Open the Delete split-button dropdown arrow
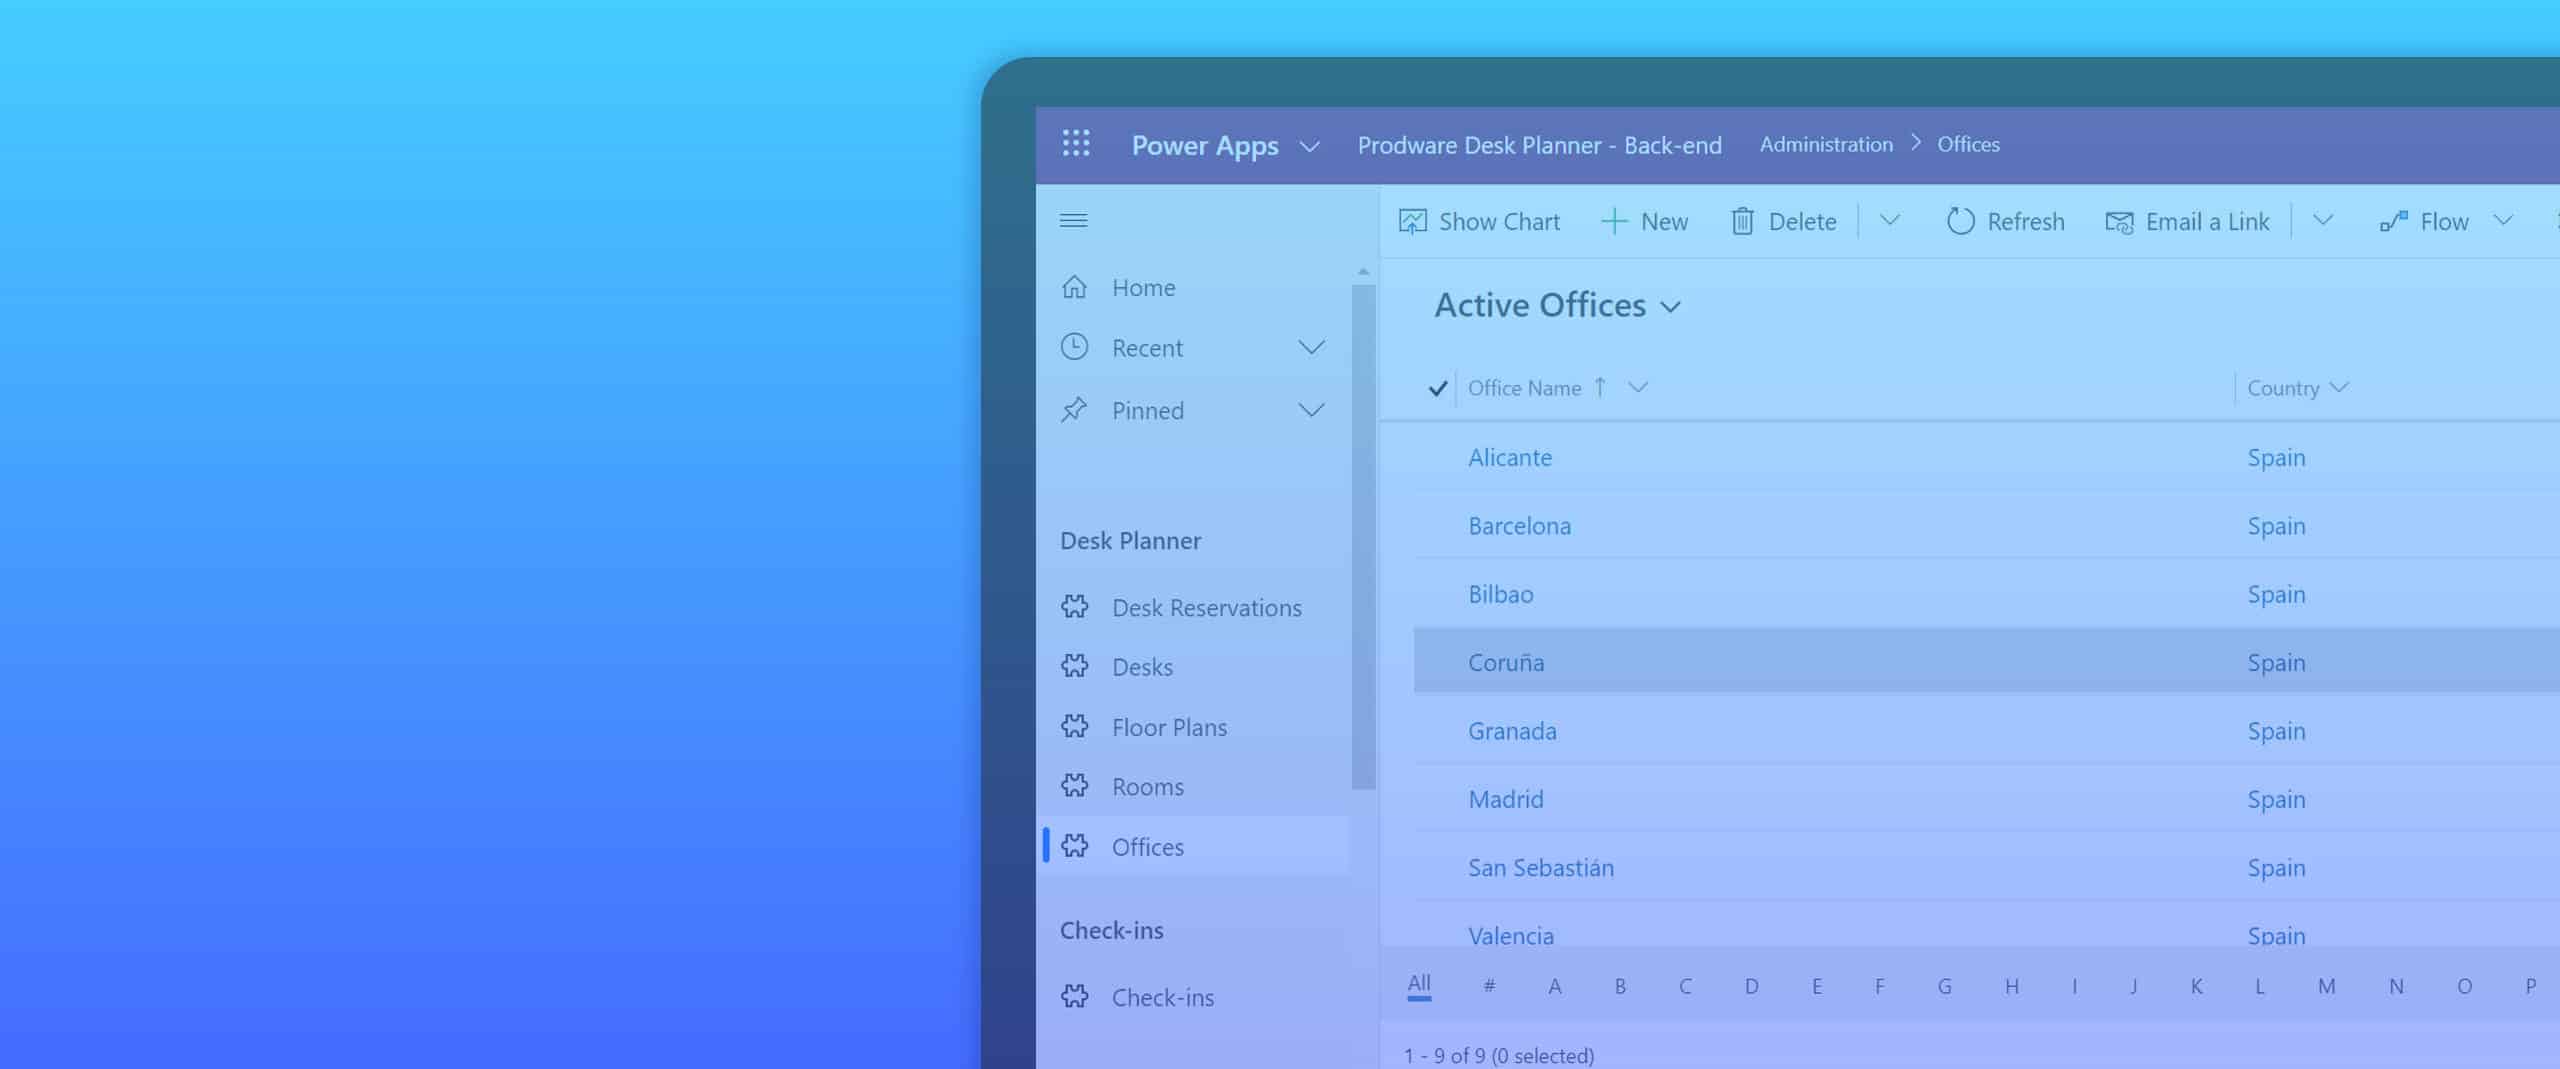The height and width of the screenshot is (1069, 2560). pos(1889,220)
